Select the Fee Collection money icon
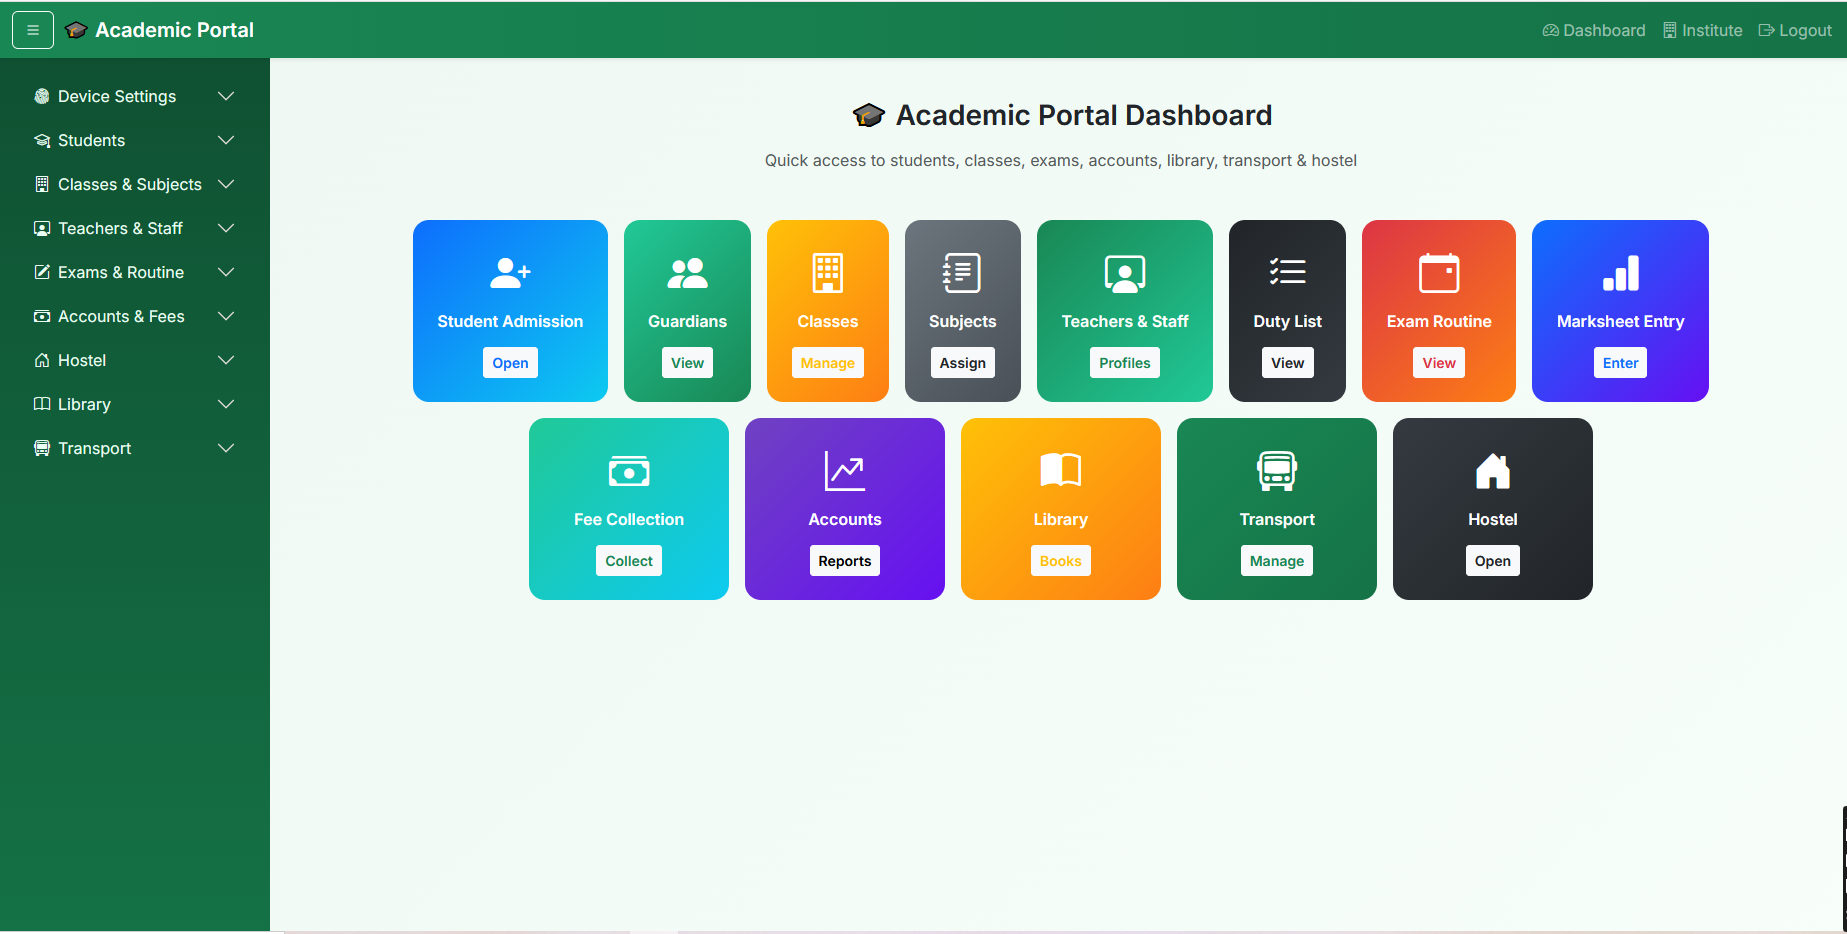This screenshot has height=934, width=1847. click(x=628, y=469)
